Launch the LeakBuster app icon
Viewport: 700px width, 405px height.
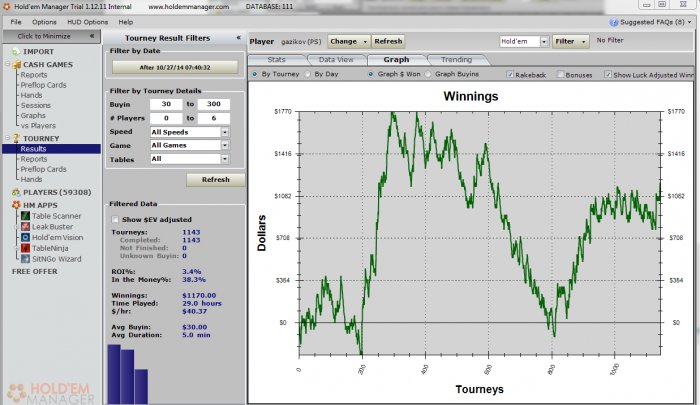click(x=25, y=226)
